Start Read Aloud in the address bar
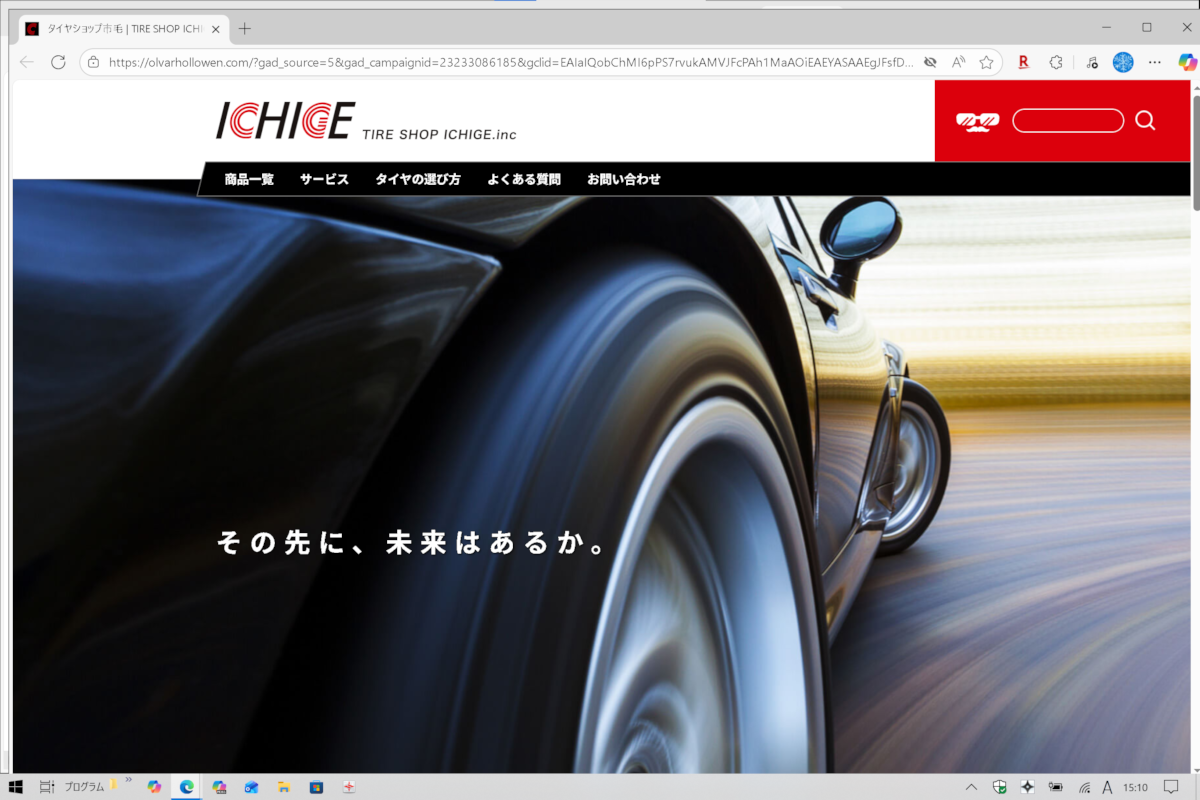1200x800 pixels. [x=958, y=62]
